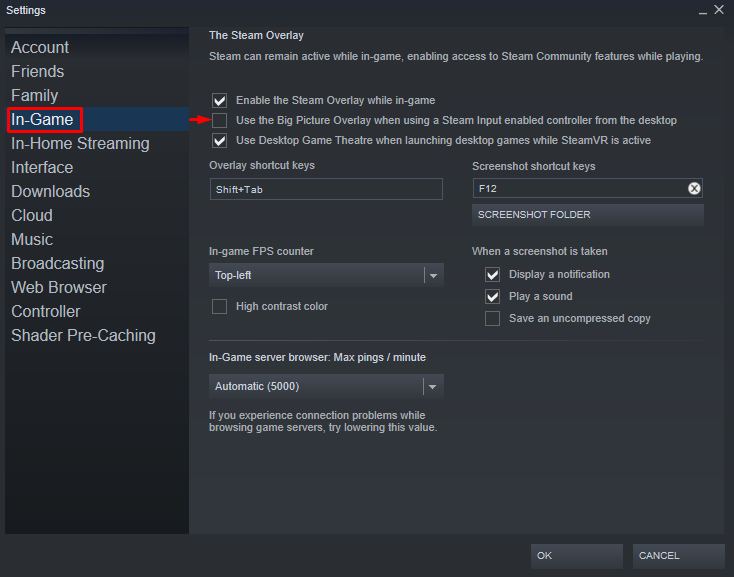The height and width of the screenshot is (577, 734).
Task: Toggle Use Desktop Game Theatre checkbox
Action: [x=220, y=140]
